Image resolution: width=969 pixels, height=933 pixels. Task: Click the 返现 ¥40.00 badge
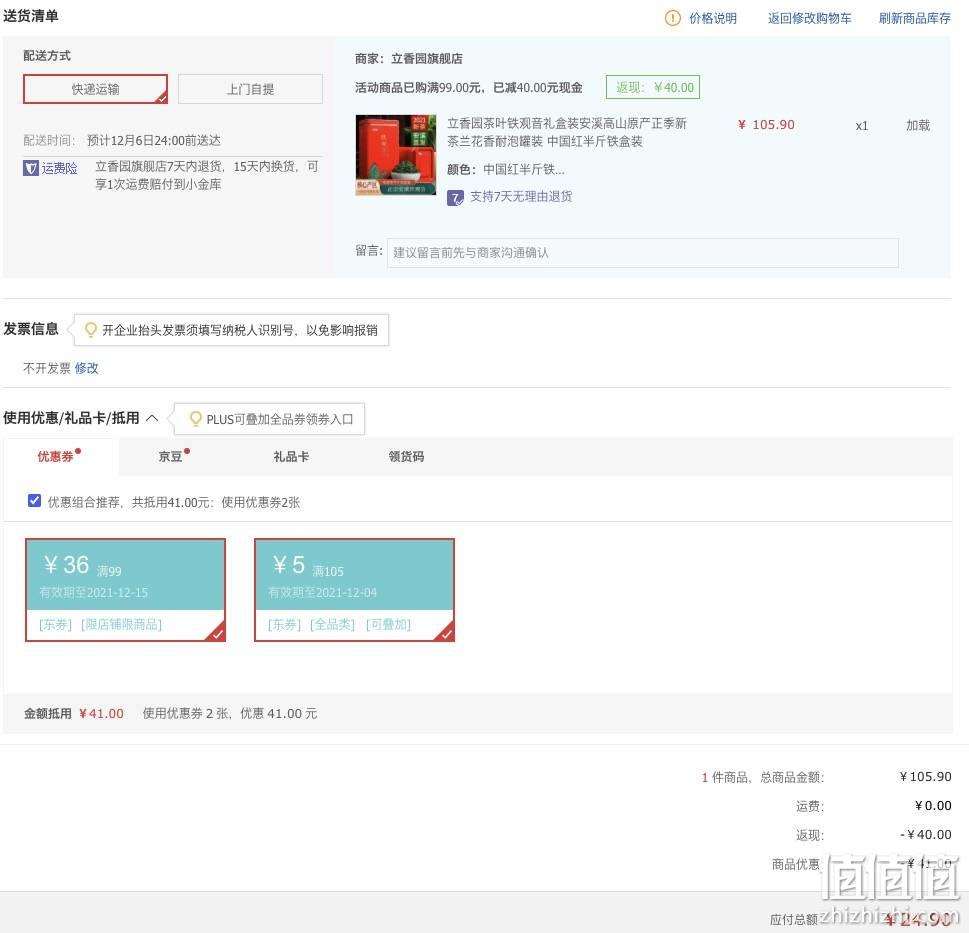pos(653,87)
